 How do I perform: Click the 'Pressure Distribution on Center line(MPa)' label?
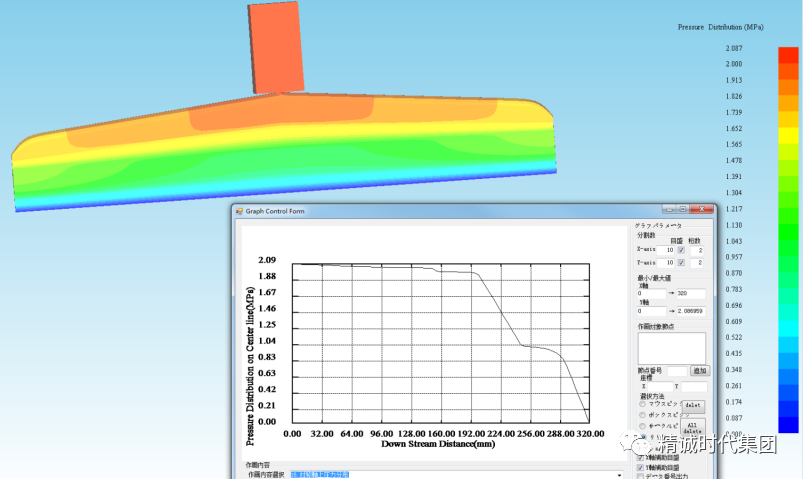click(x=250, y=366)
